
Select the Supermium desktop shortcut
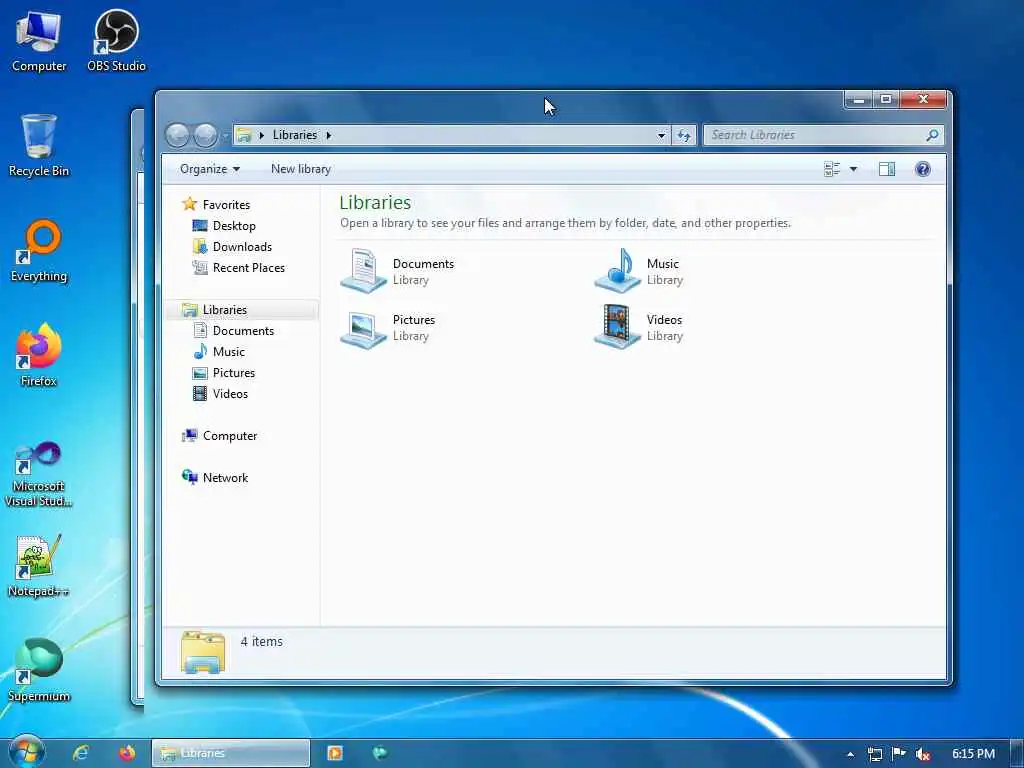[x=39, y=671]
